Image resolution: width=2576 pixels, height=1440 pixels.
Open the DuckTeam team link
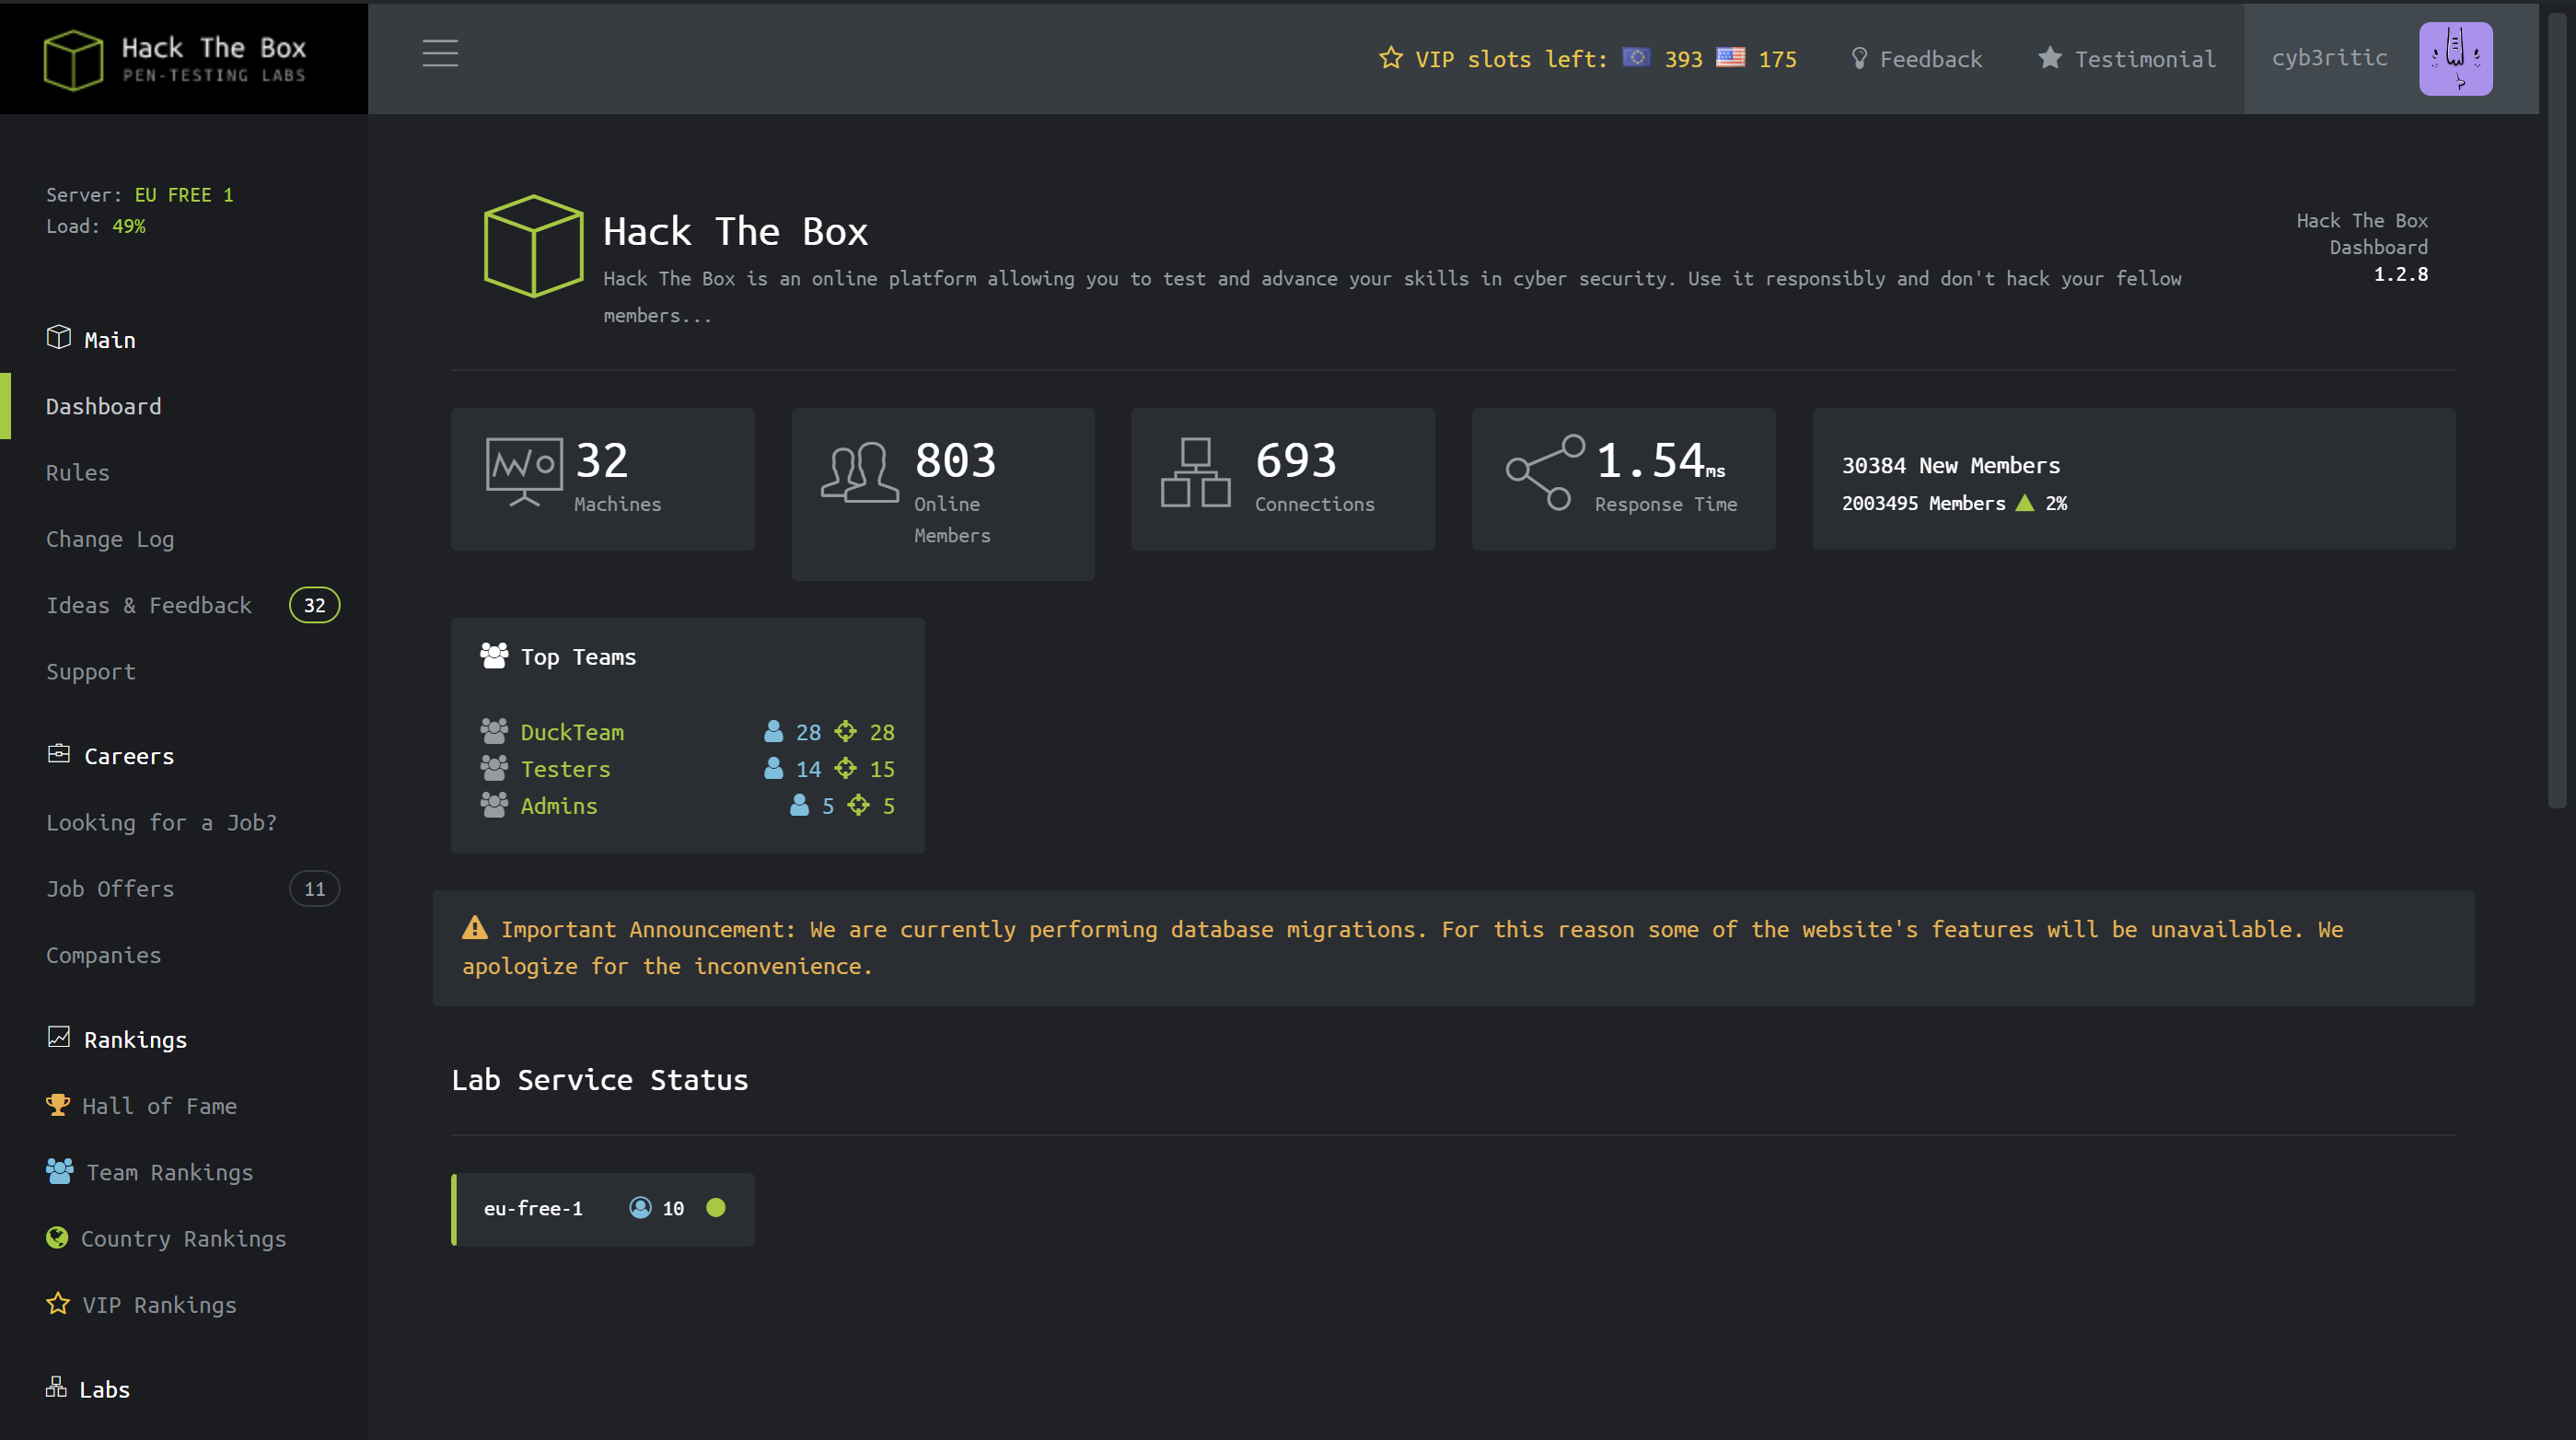pyautogui.click(x=572, y=732)
